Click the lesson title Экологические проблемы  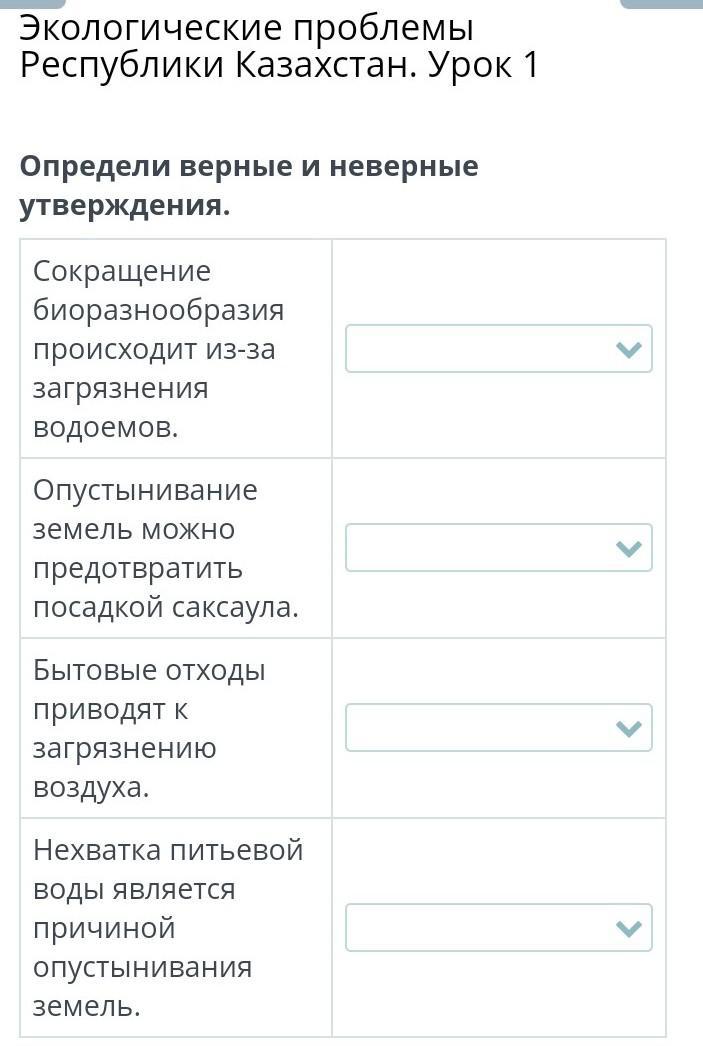point(247,27)
